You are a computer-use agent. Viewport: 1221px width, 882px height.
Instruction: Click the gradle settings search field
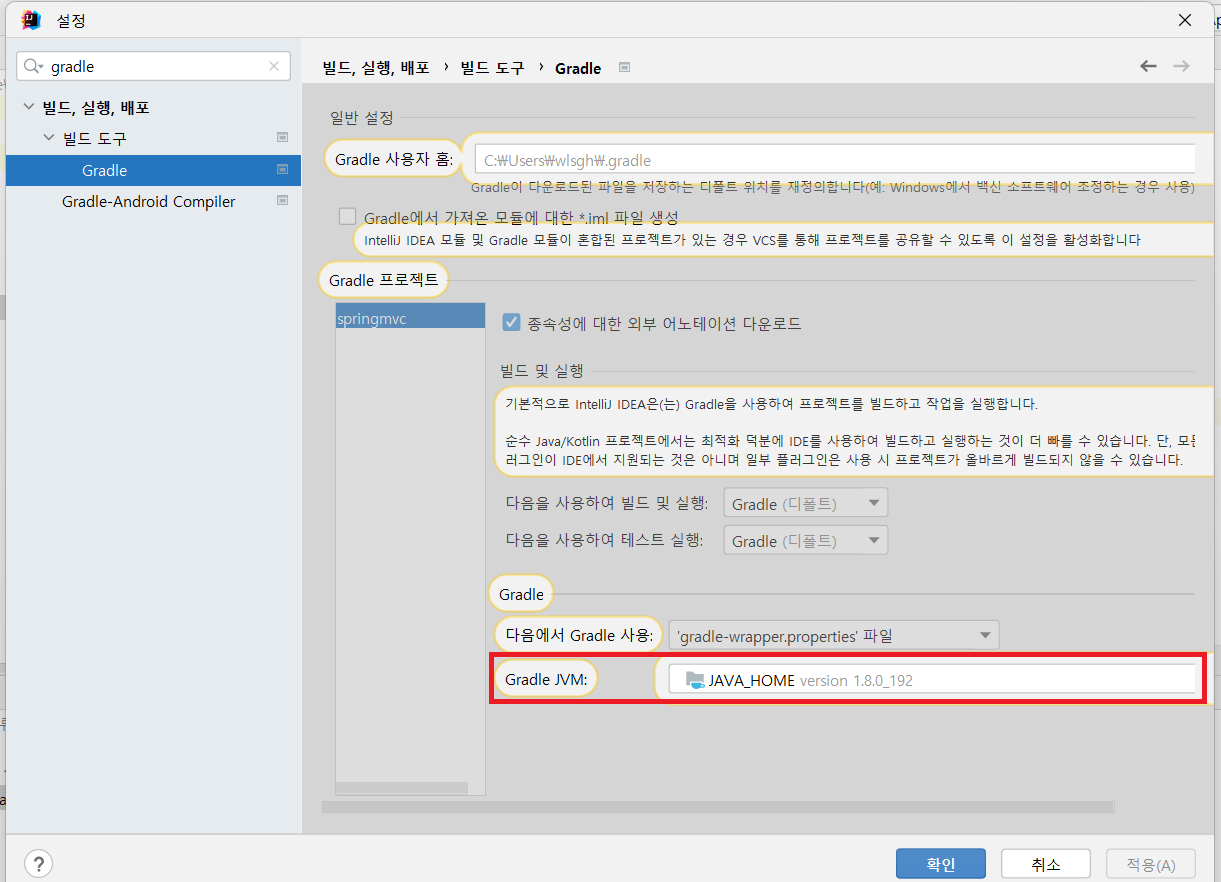[154, 66]
